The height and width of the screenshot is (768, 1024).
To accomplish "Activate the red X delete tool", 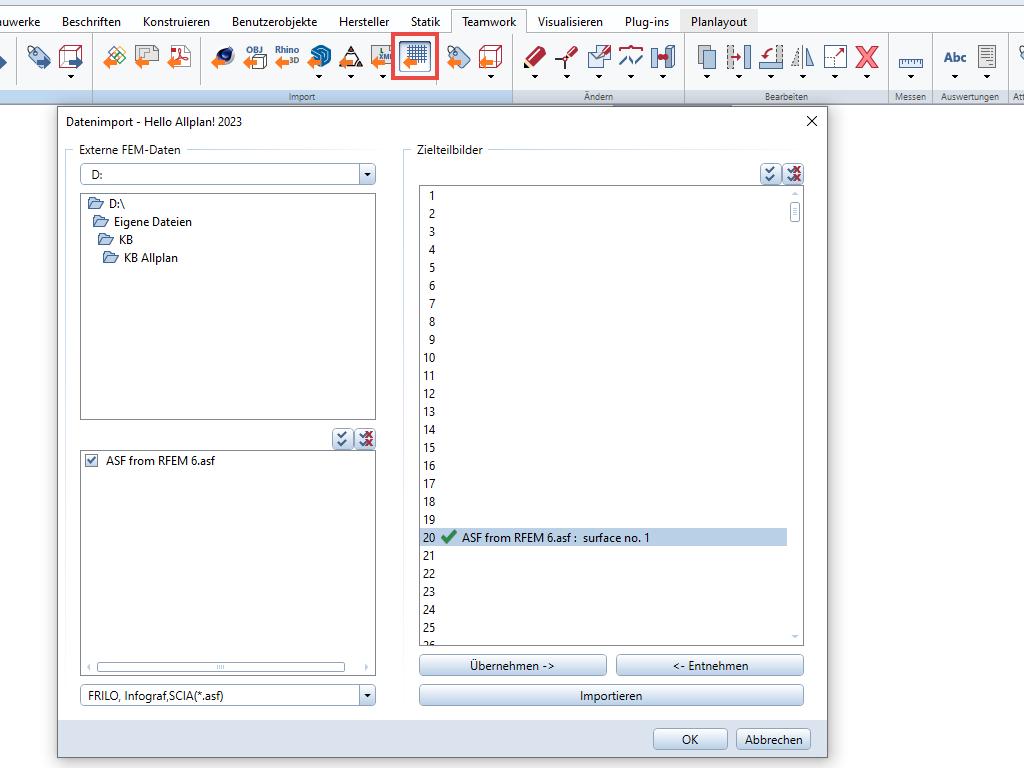I will coord(866,56).
